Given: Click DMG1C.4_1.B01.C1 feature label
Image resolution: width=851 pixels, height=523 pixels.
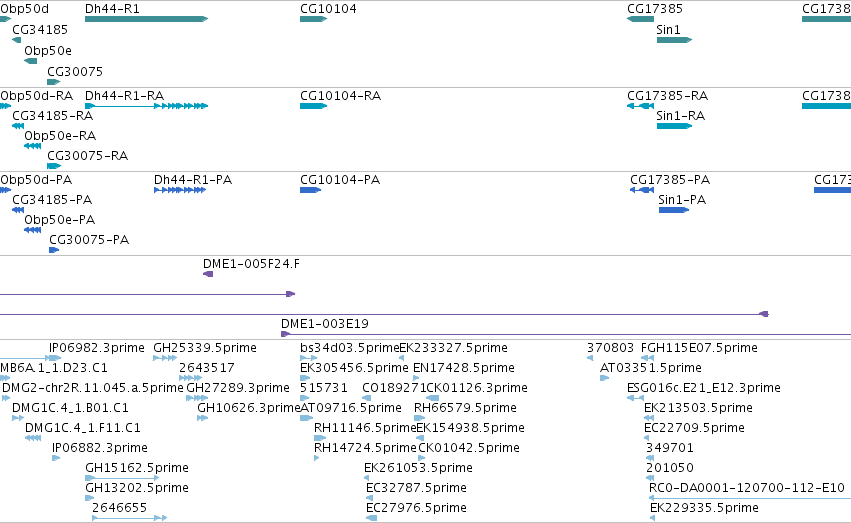Looking at the screenshot, I should pyautogui.click(x=70, y=408).
